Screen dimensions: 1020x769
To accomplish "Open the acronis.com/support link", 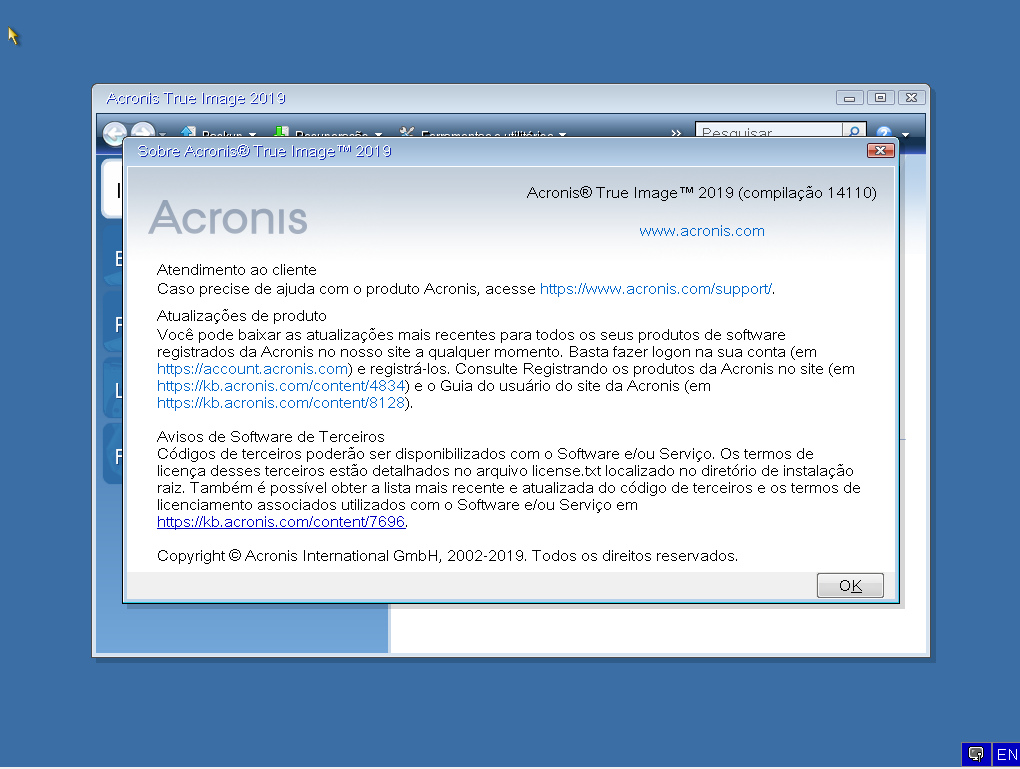I will (656, 289).
